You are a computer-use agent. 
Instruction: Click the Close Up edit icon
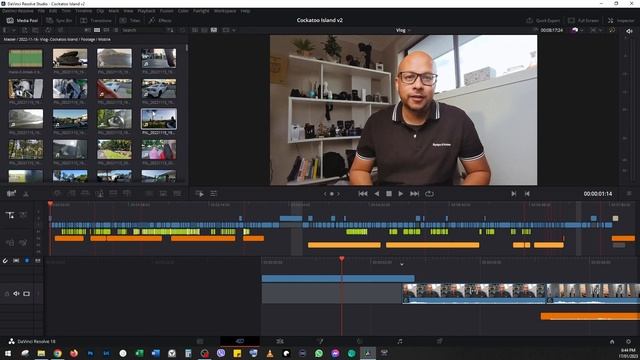click(x=99, y=193)
